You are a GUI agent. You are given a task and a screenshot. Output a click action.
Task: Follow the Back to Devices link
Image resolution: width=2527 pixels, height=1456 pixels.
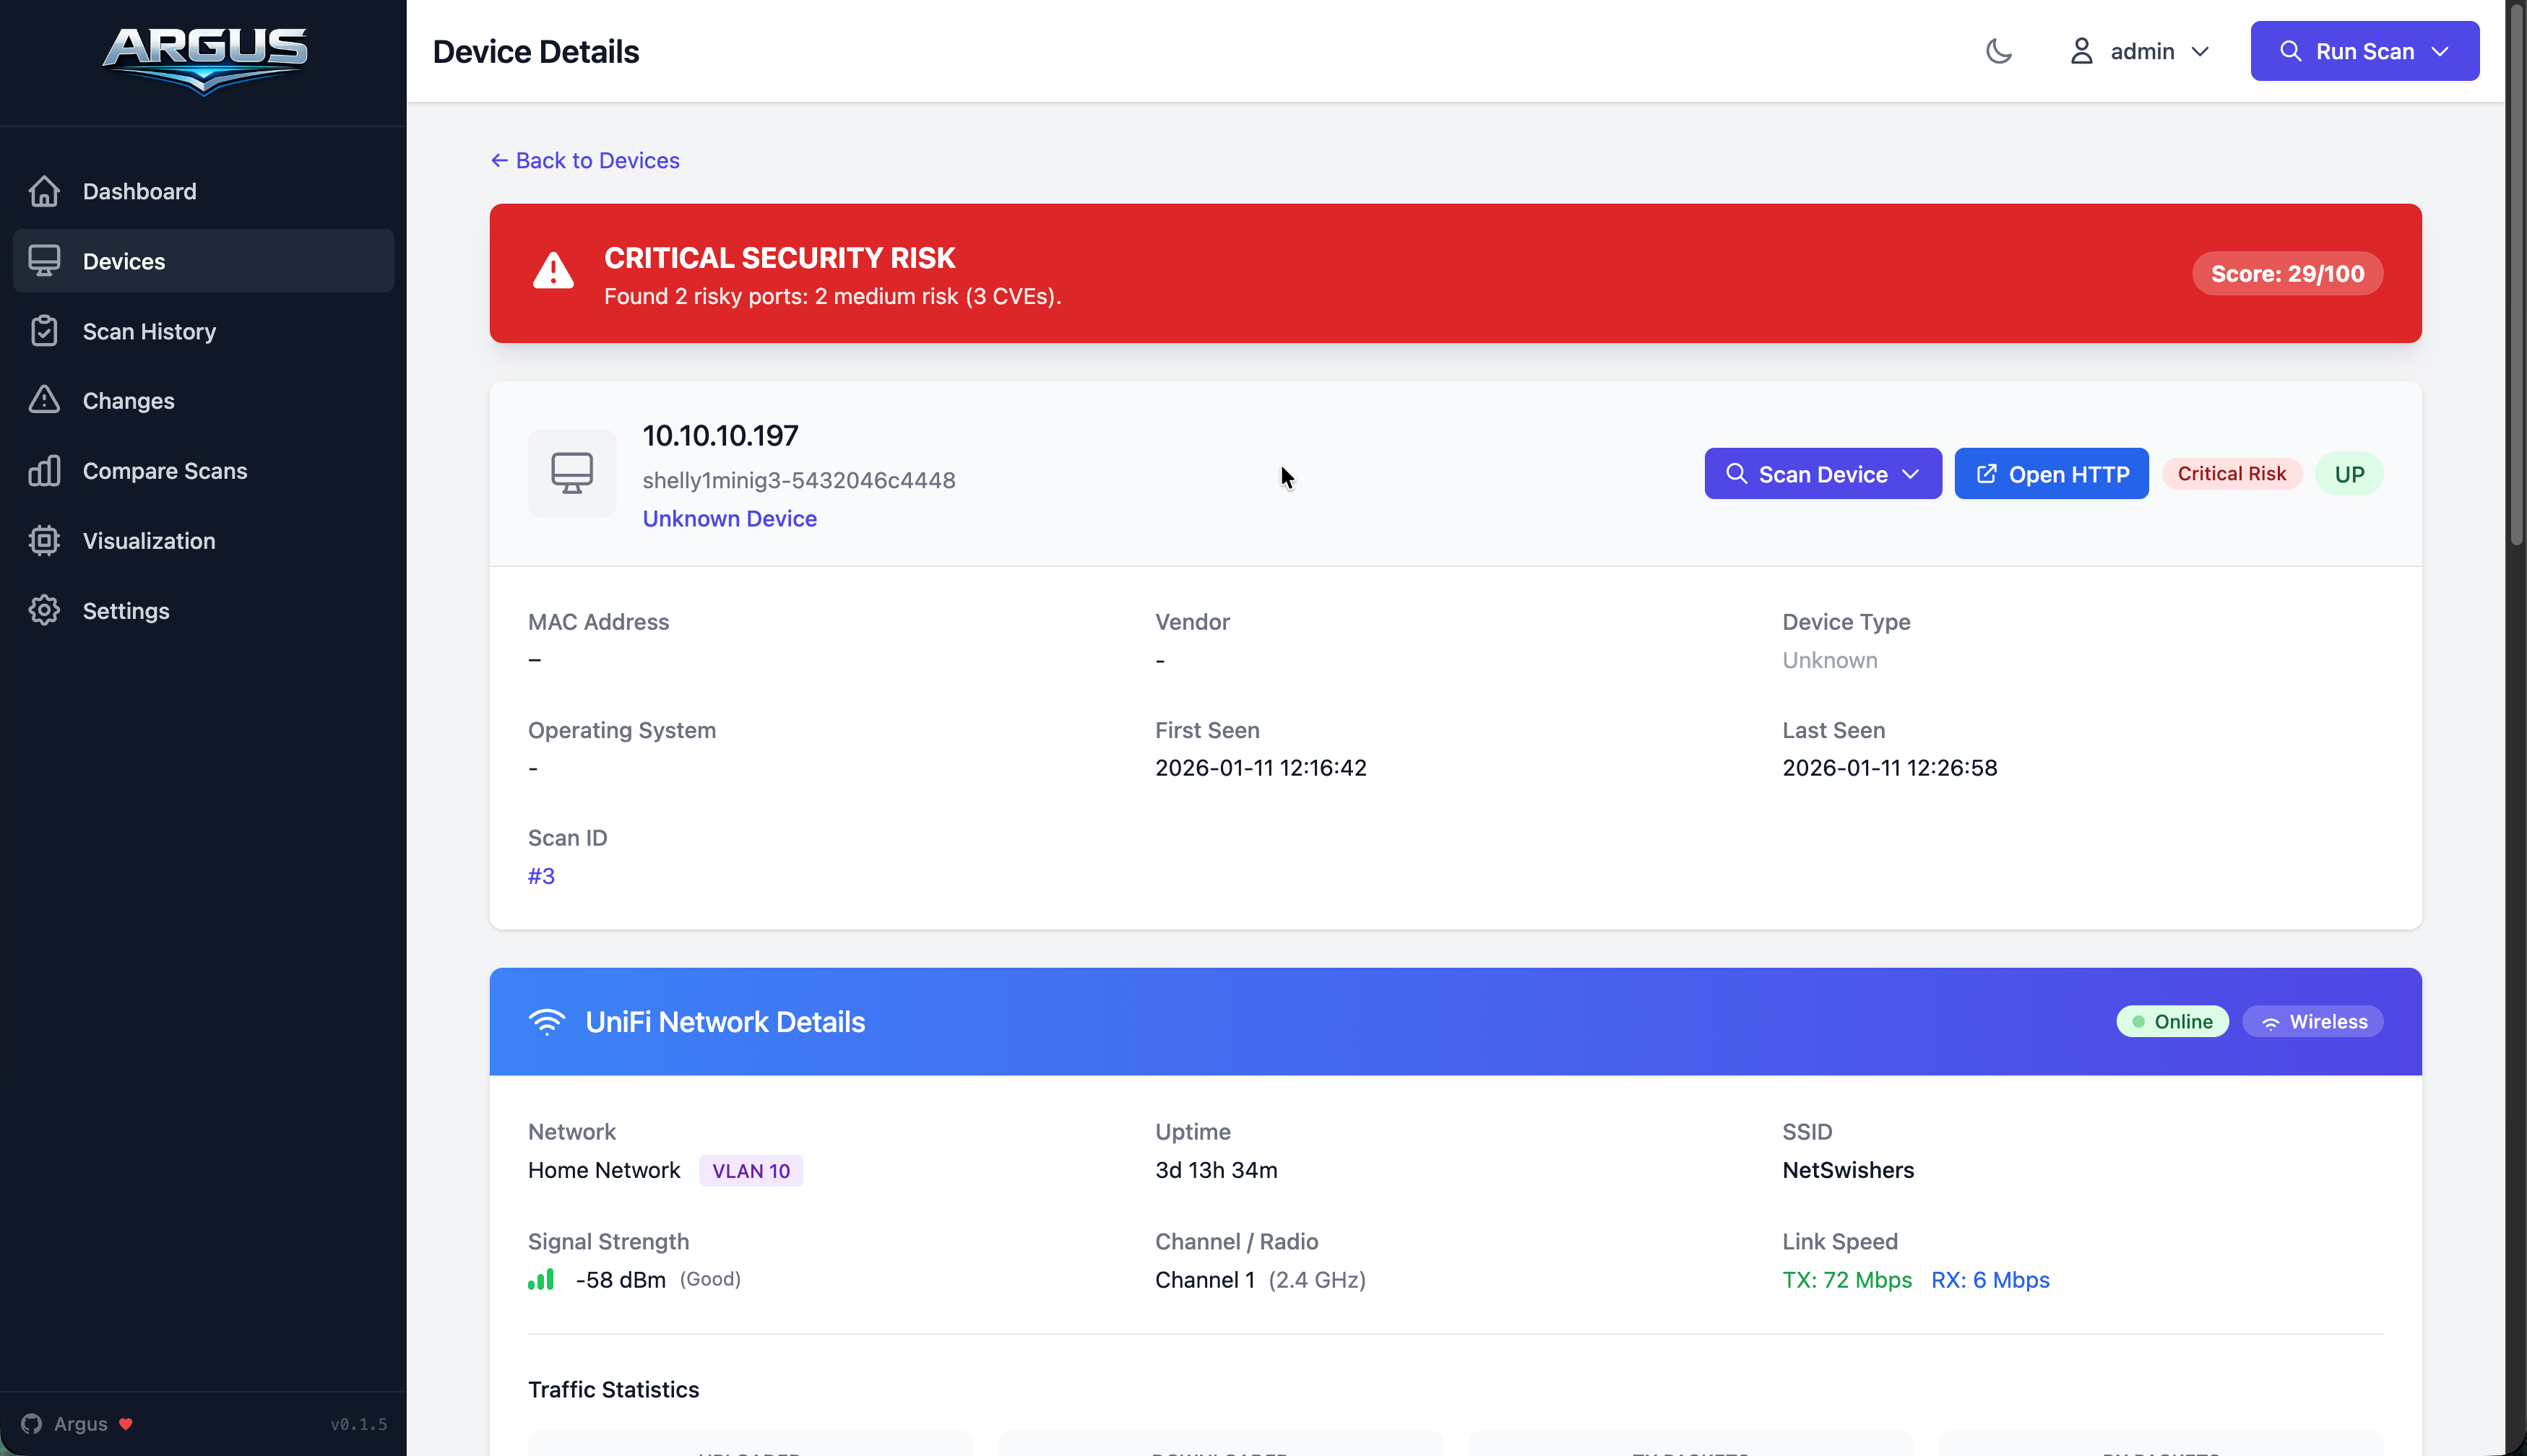tap(585, 160)
